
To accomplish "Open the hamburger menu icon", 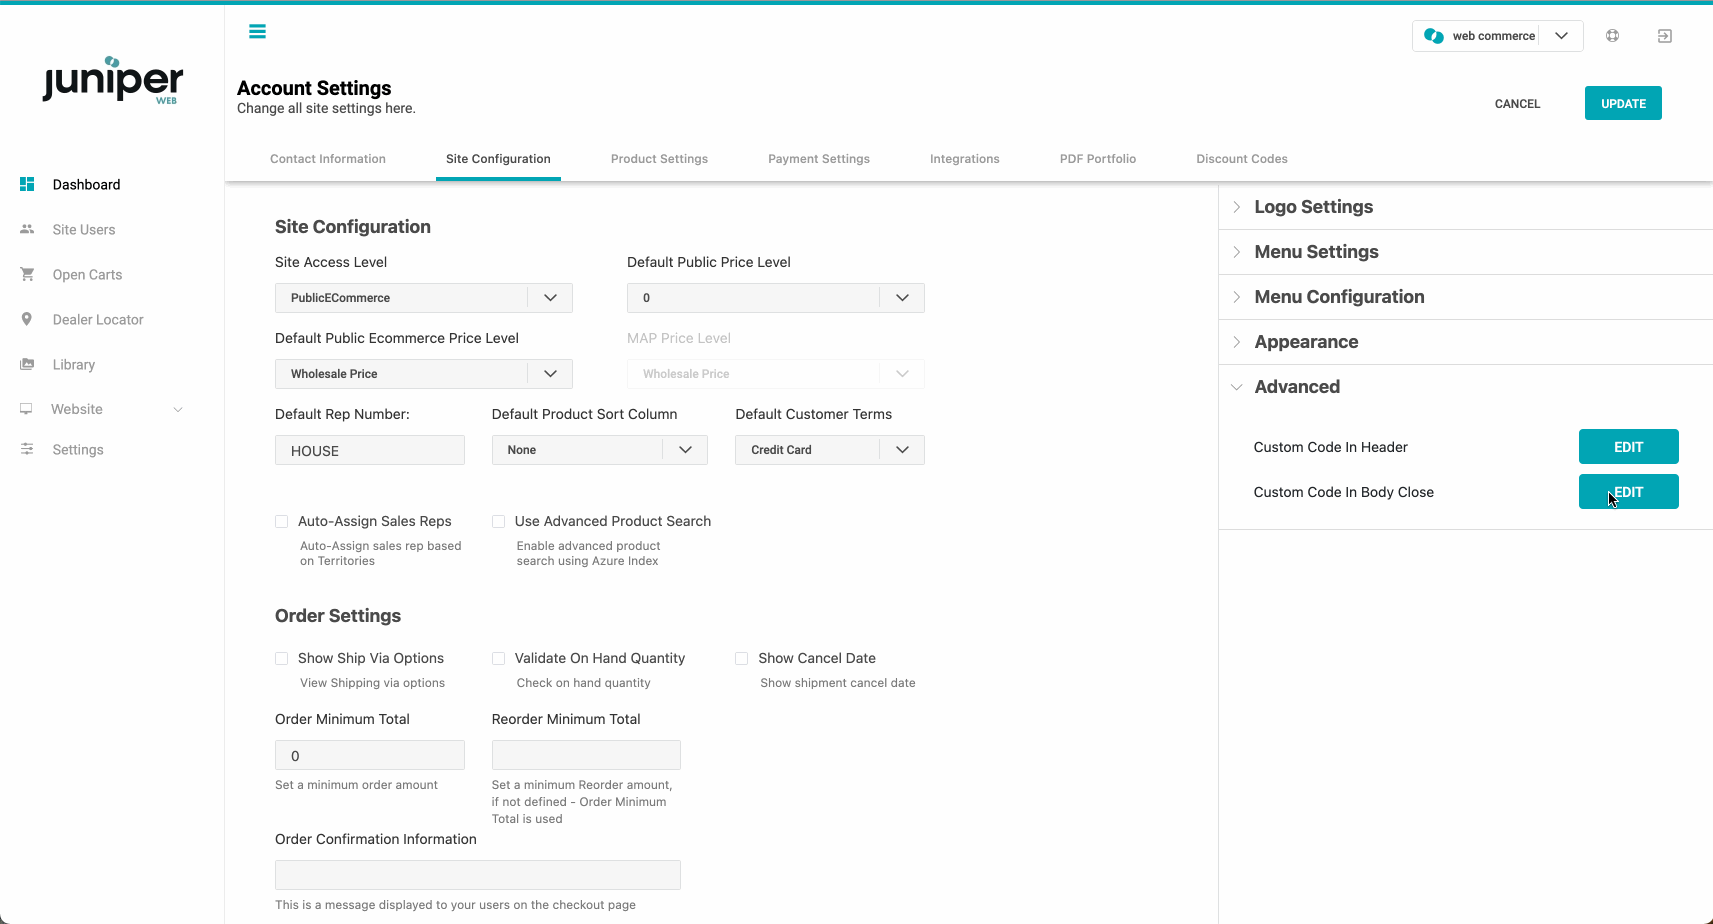I will coord(257,32).
